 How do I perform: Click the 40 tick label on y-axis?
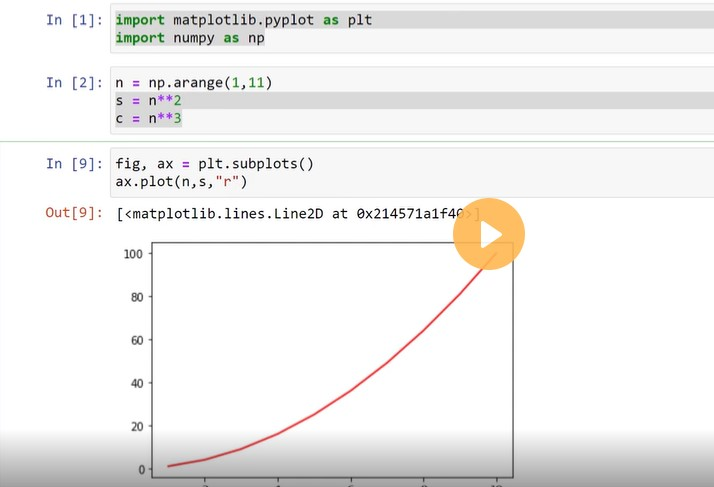[135, 383]
